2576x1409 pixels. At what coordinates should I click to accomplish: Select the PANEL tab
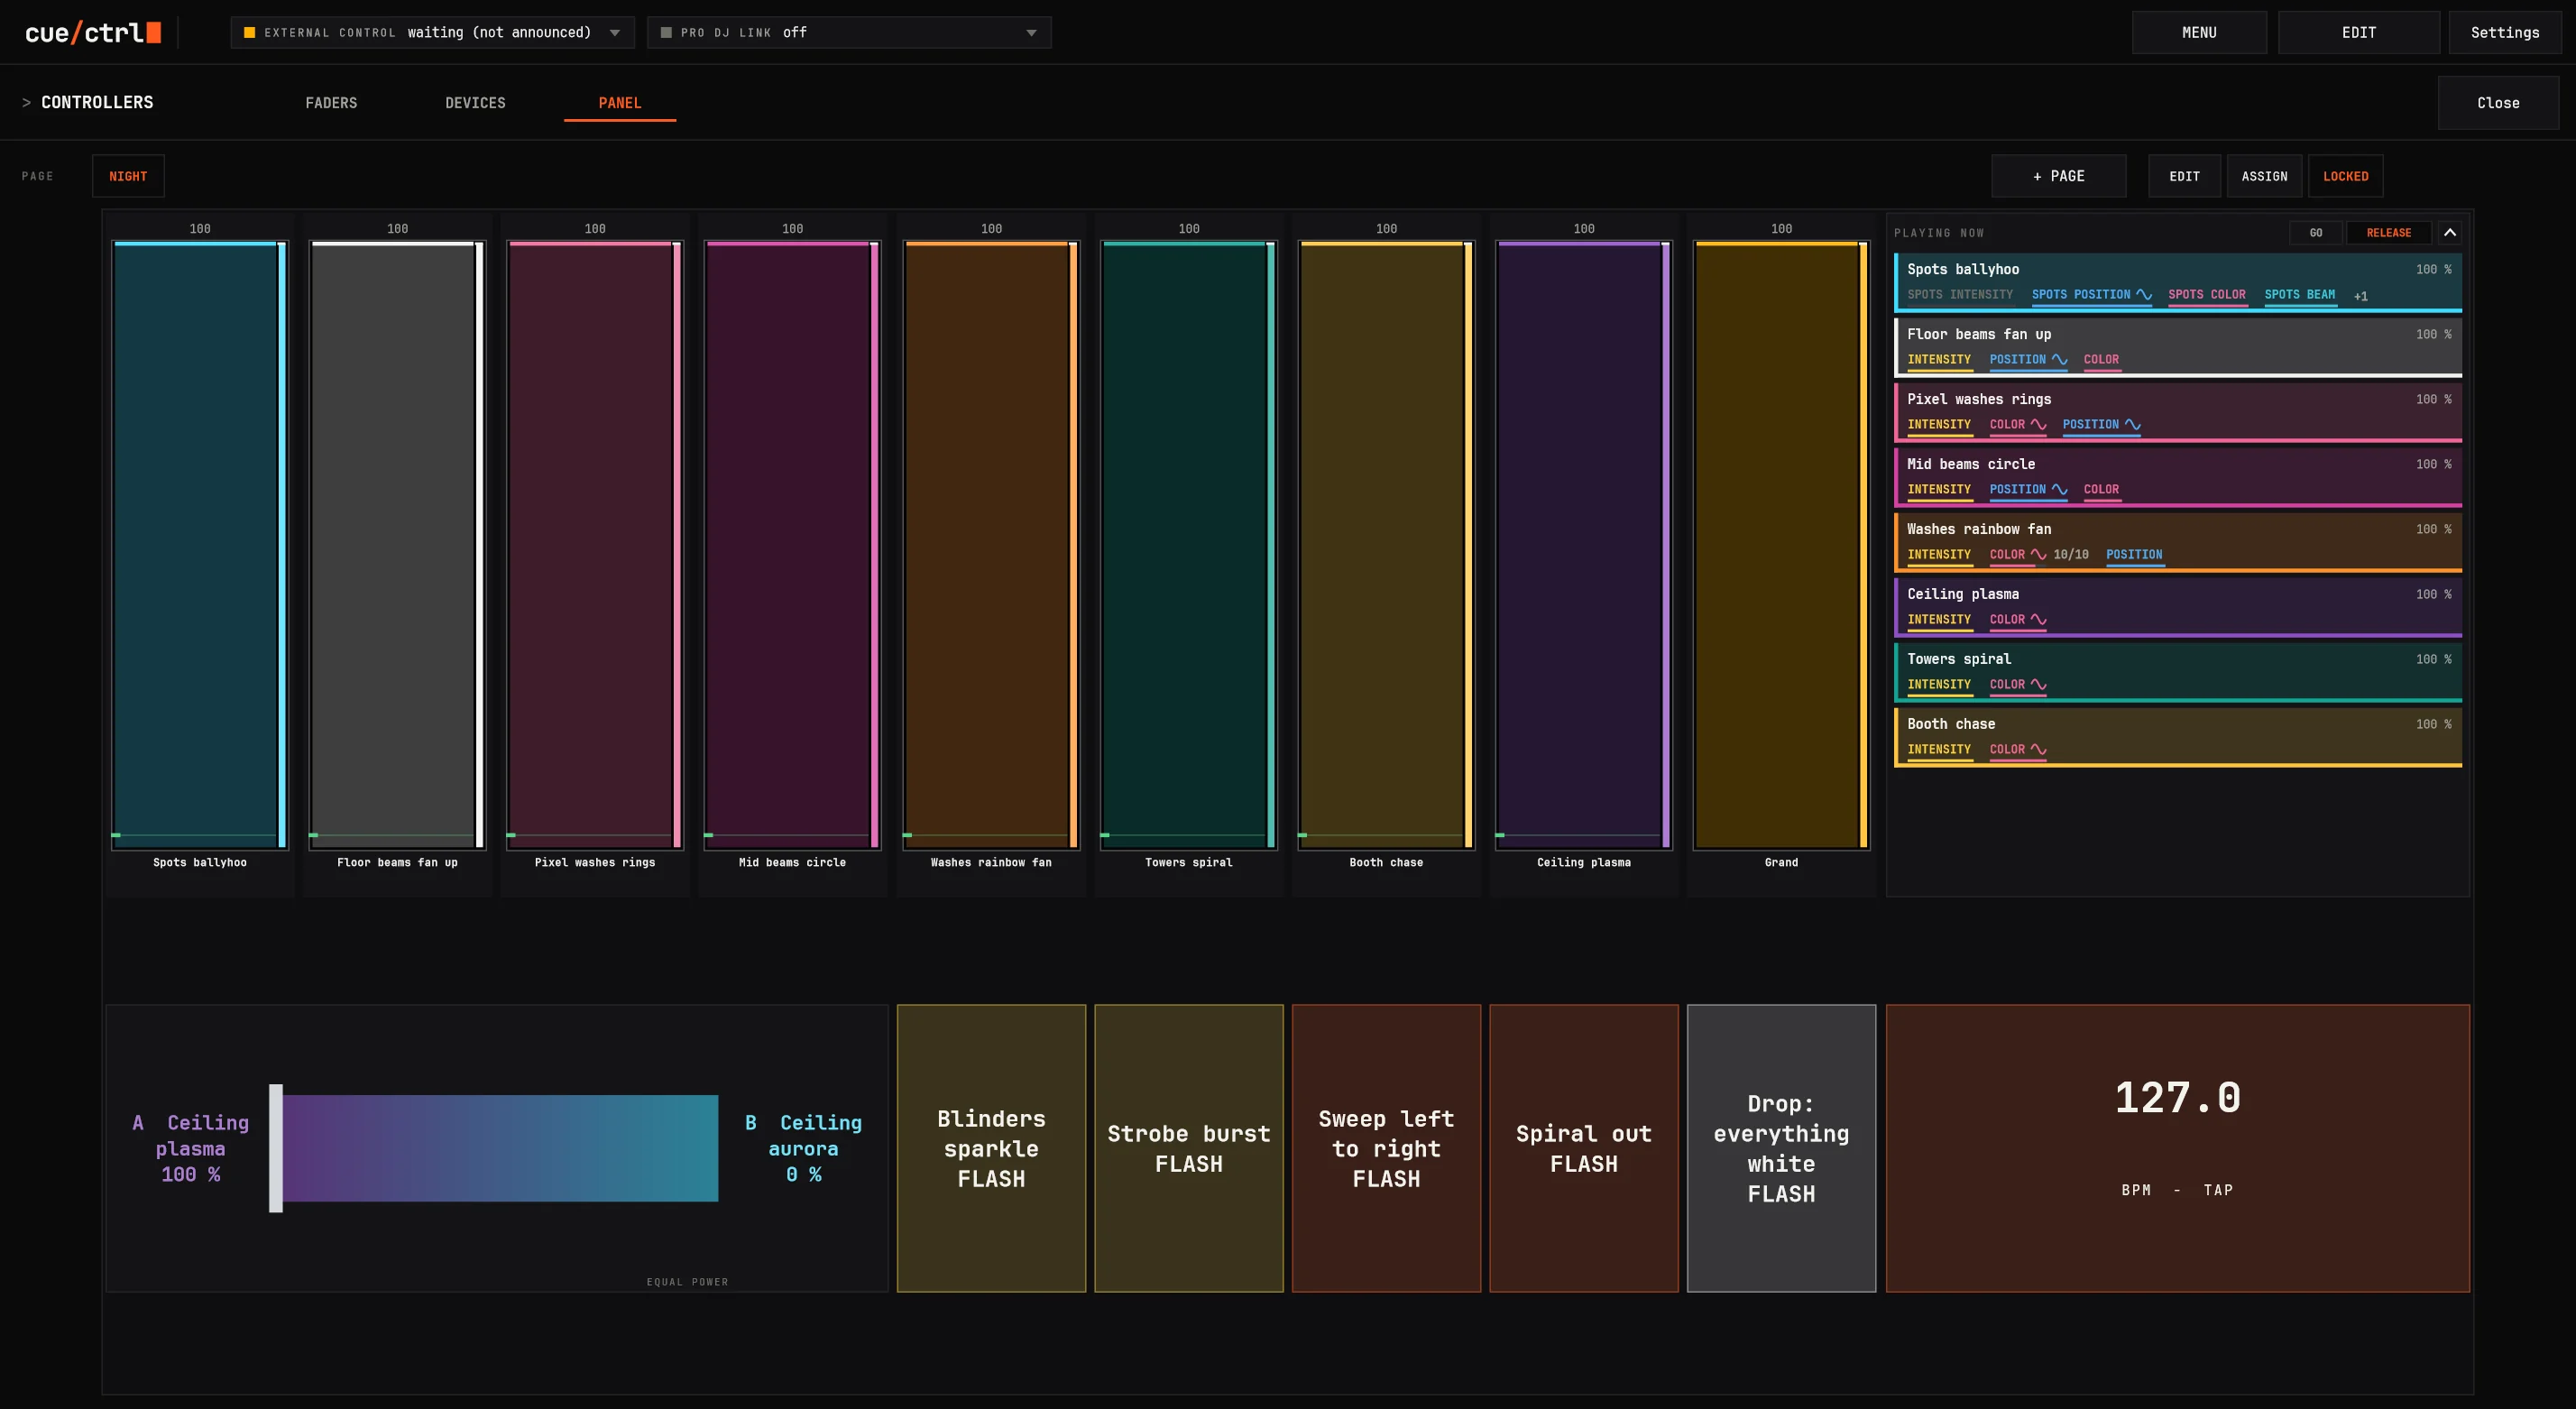point(620,103)
